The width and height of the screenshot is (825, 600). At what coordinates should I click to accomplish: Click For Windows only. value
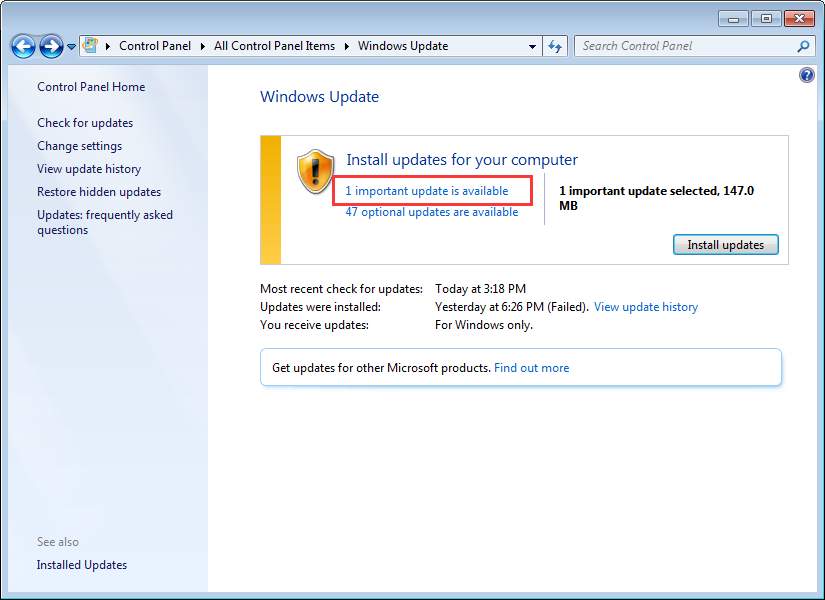(x=484, y=325)
